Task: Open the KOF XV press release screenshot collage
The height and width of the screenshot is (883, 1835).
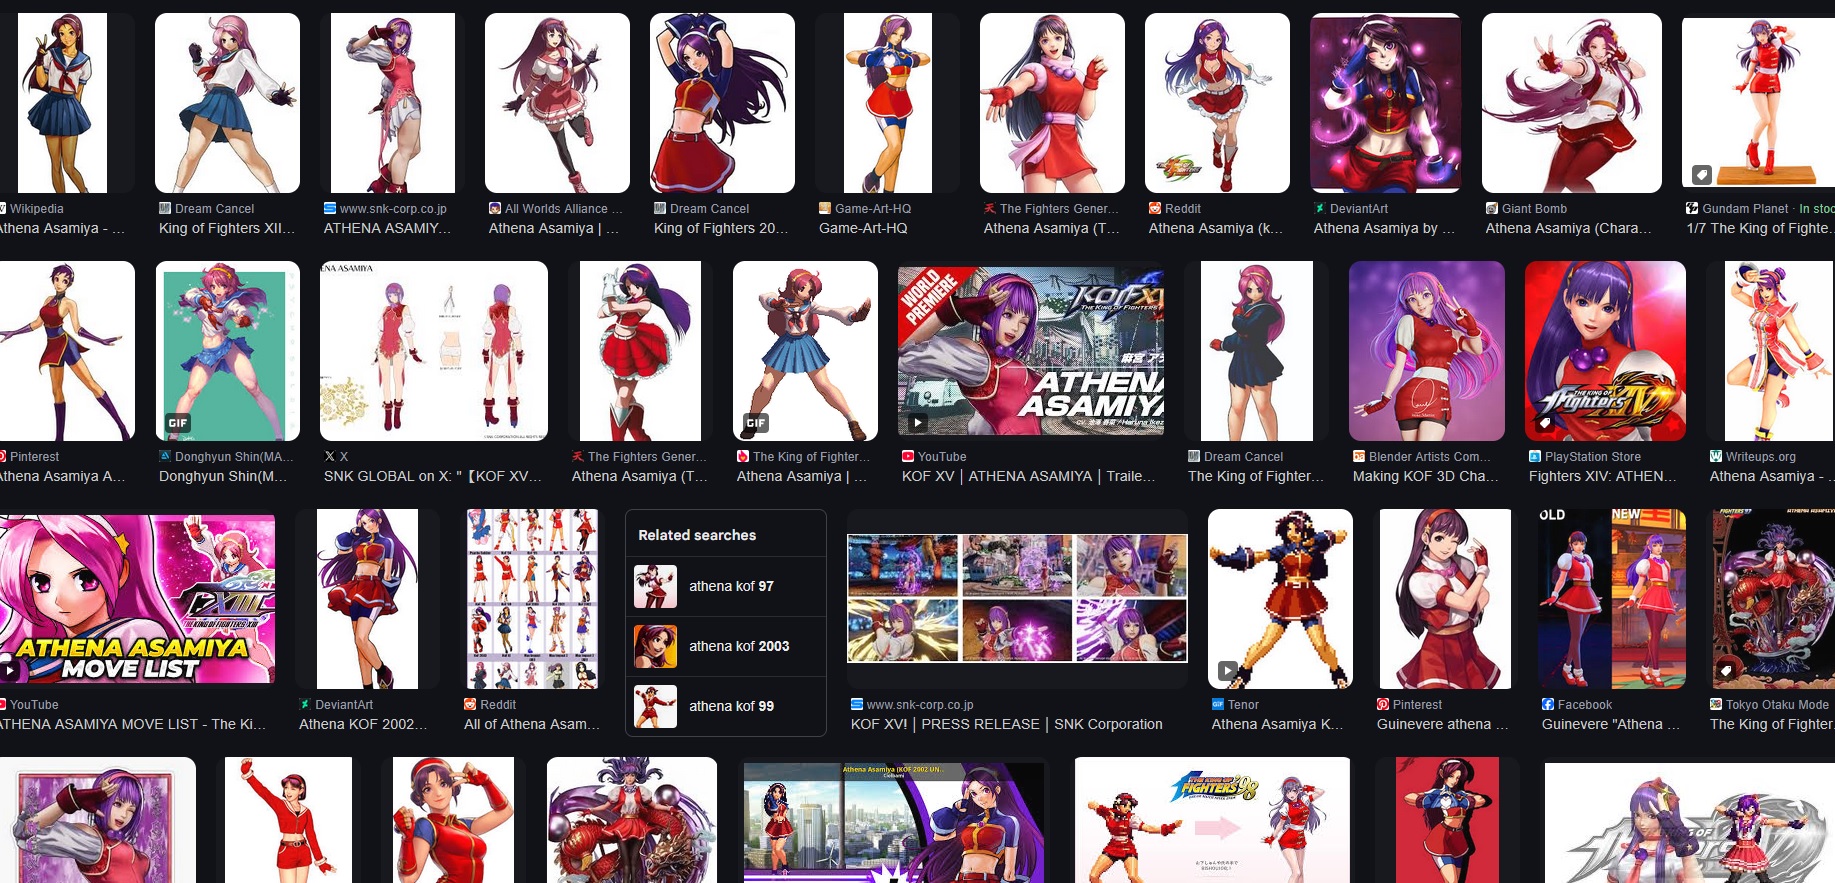Action: [1017, 599]
